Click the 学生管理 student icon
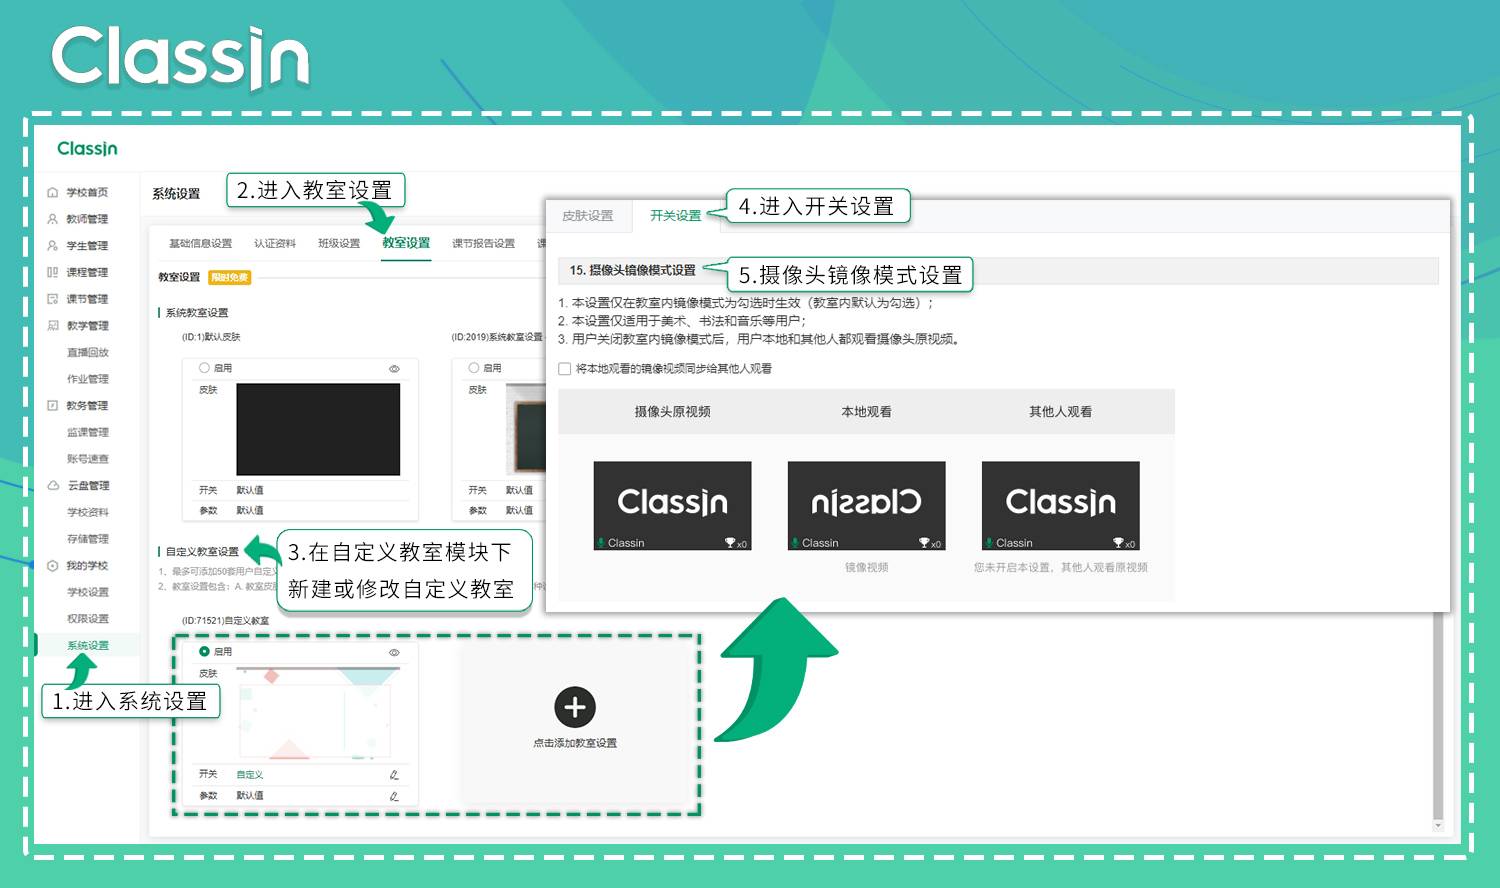This screenshot has width=1500, height=888. [x=53, y=245]
